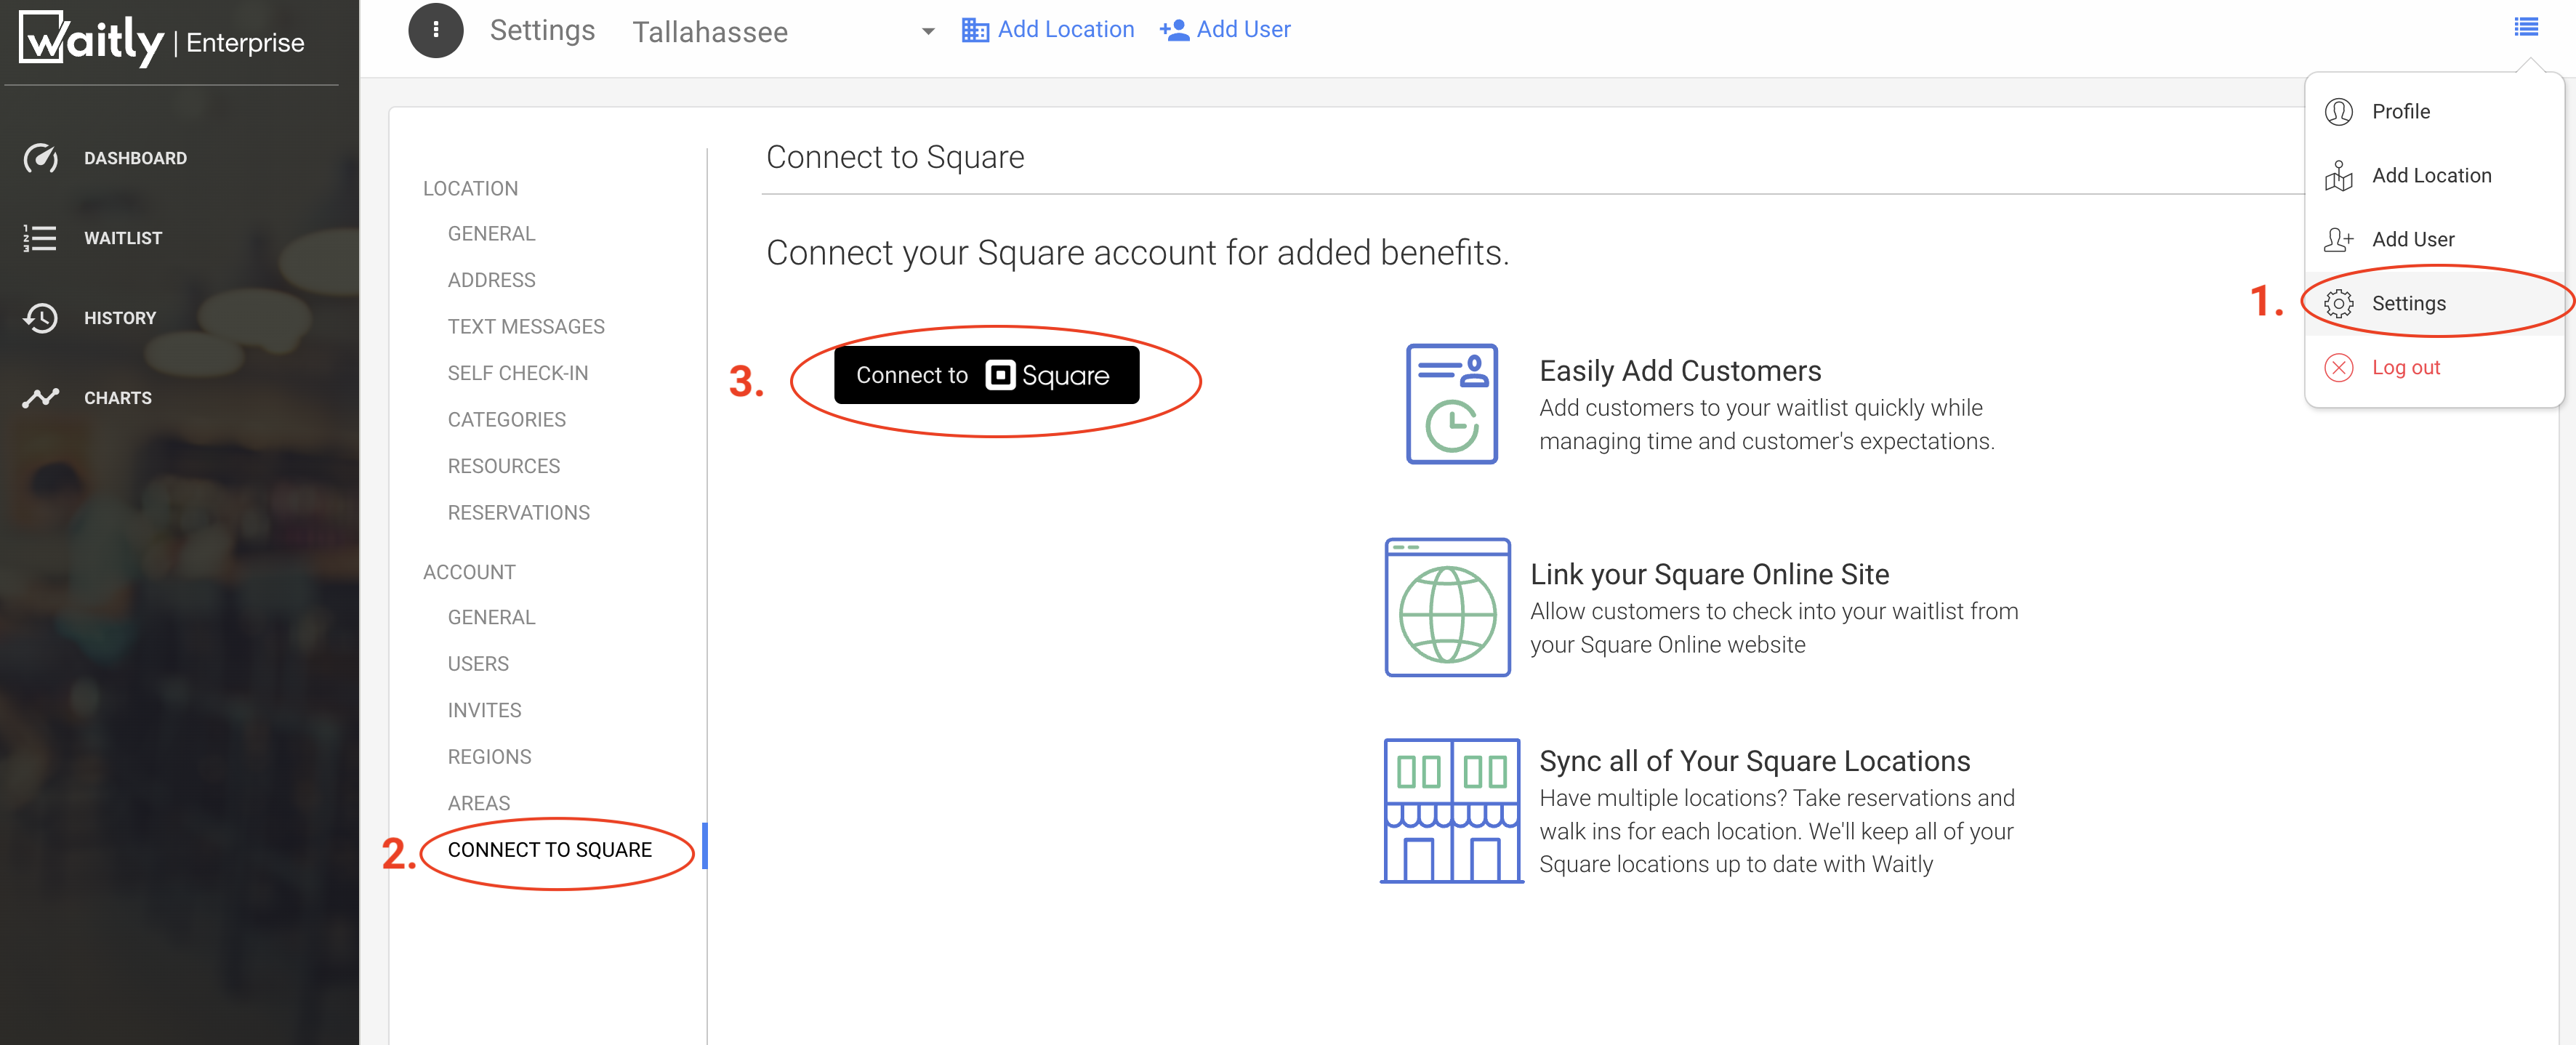This screenshot has height=1045, width=2576.
Task: Click the Profile avatar icon in menu
Action: click(2338, 111)
